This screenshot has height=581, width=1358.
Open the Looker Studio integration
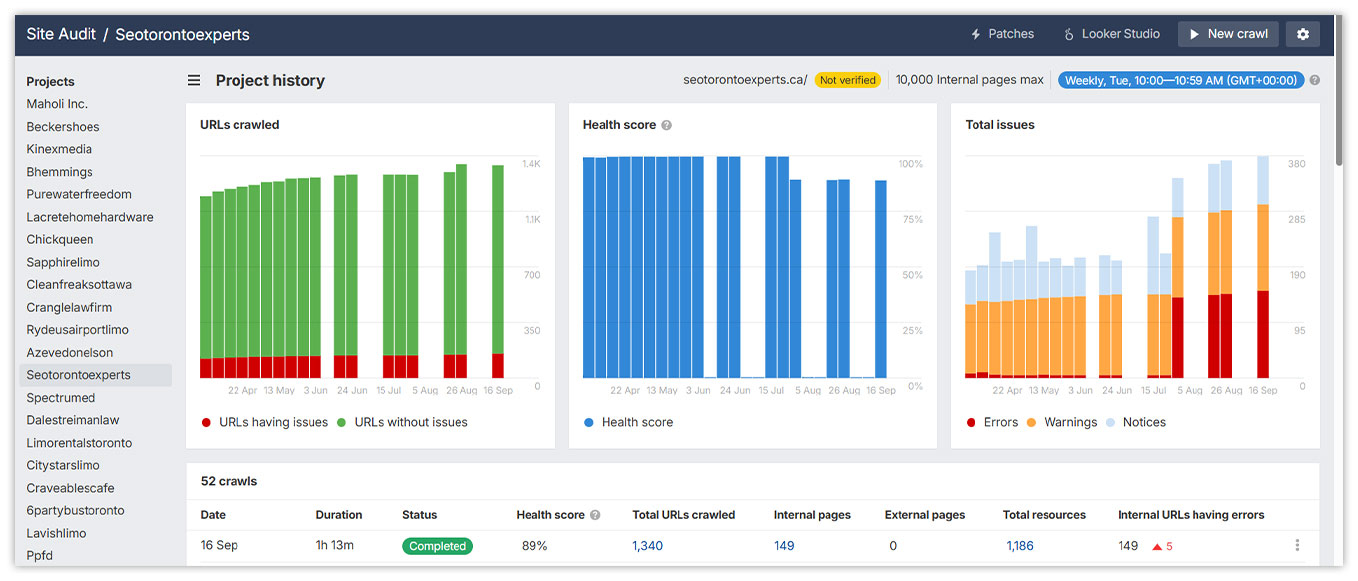click(x=1111, y=33)
